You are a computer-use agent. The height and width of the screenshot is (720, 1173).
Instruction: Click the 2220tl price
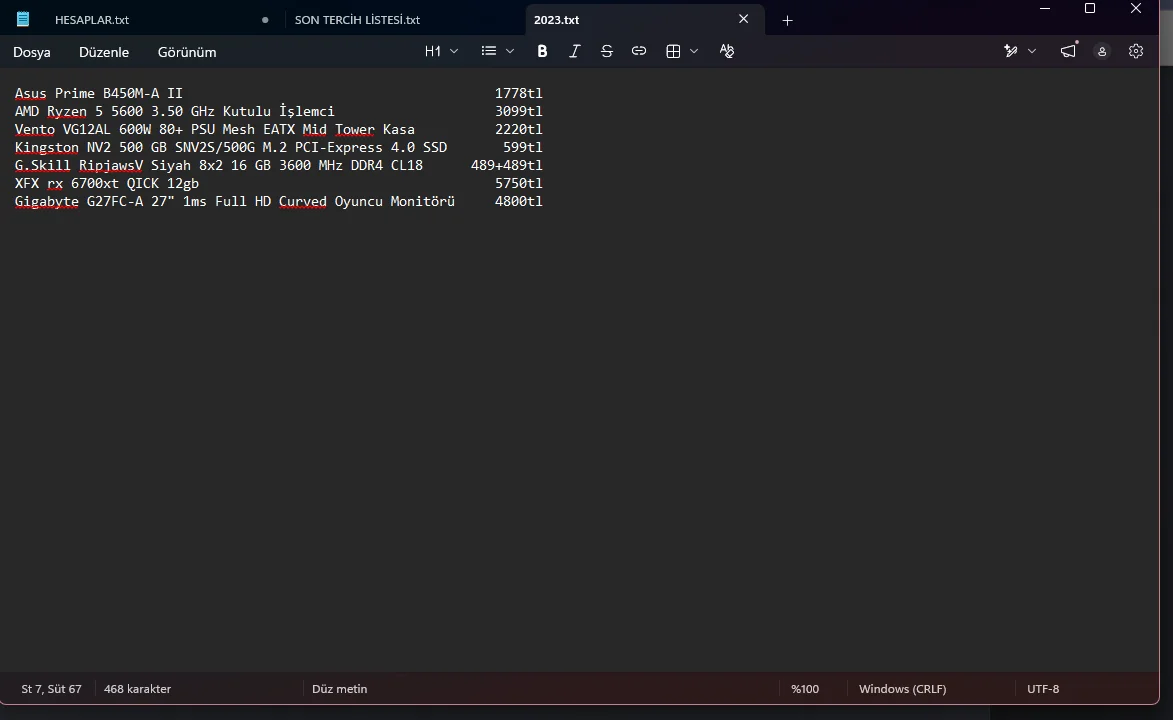518,129
